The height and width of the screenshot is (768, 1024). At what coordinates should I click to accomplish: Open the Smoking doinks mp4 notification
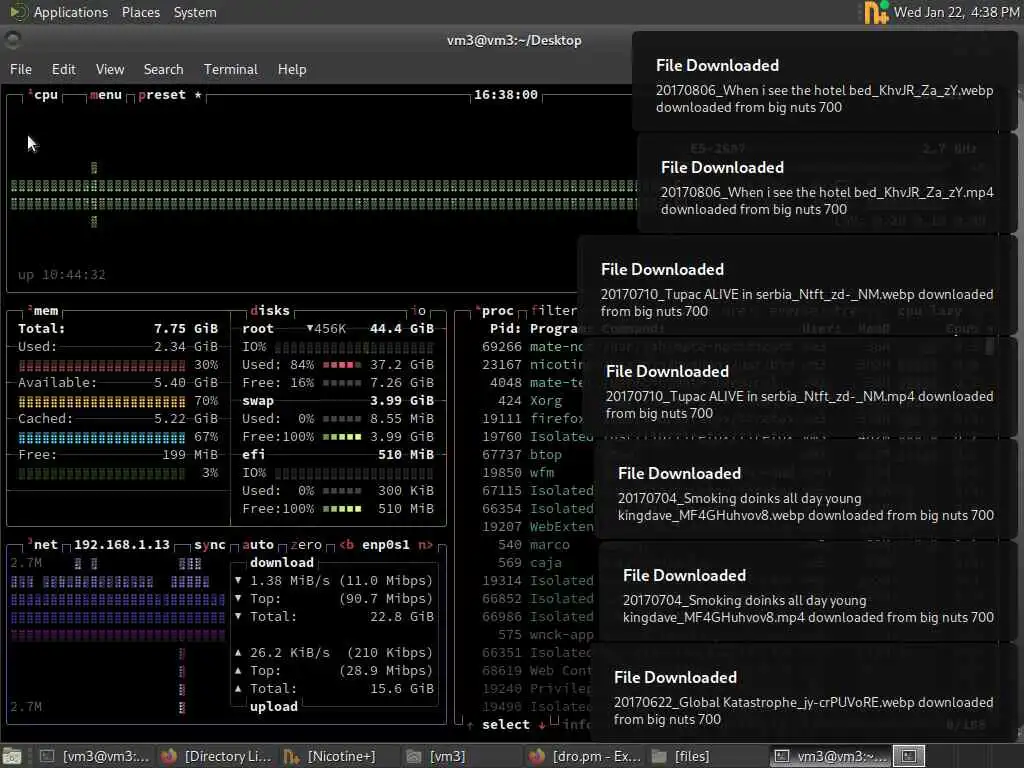point(808,592)
